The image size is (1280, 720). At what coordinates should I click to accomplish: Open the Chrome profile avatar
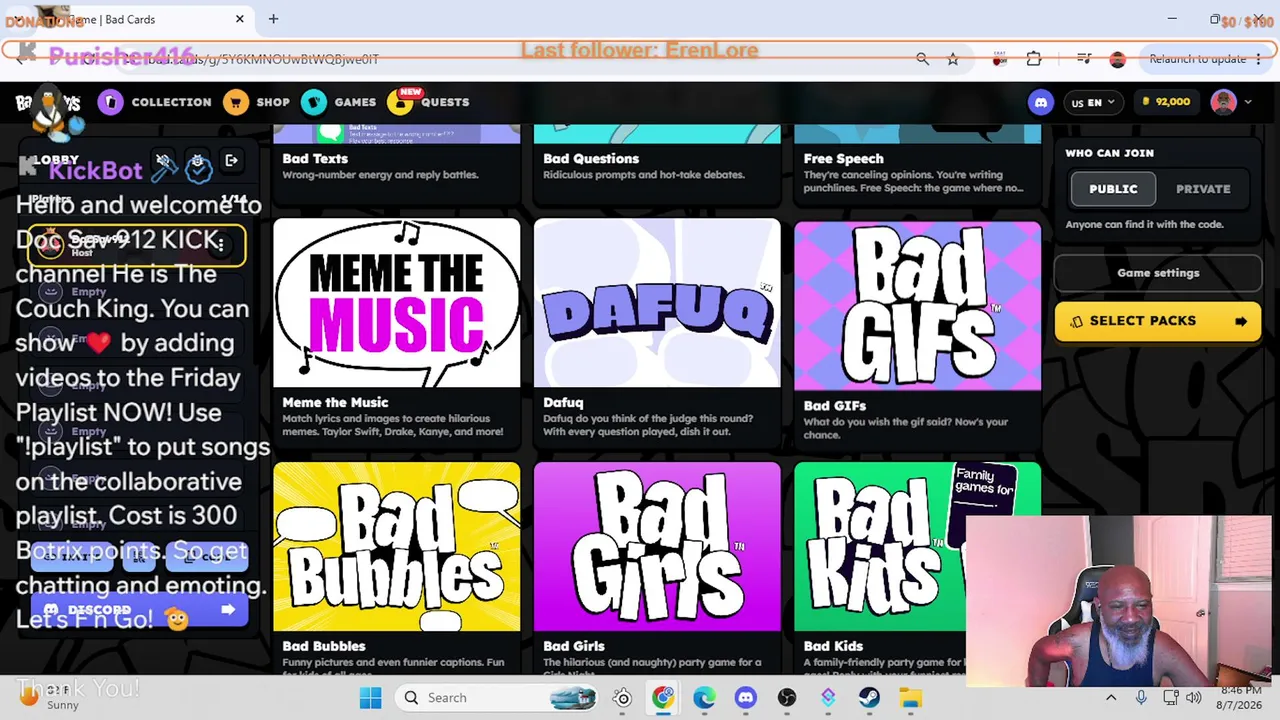point(1118,59)
